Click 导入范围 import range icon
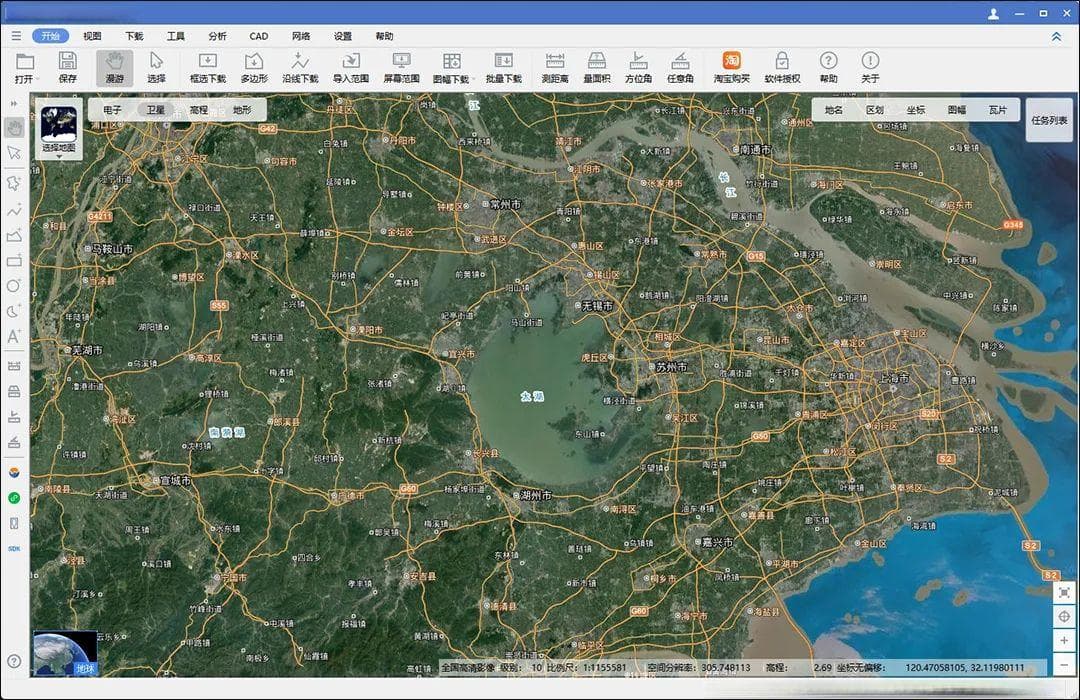 351,68
